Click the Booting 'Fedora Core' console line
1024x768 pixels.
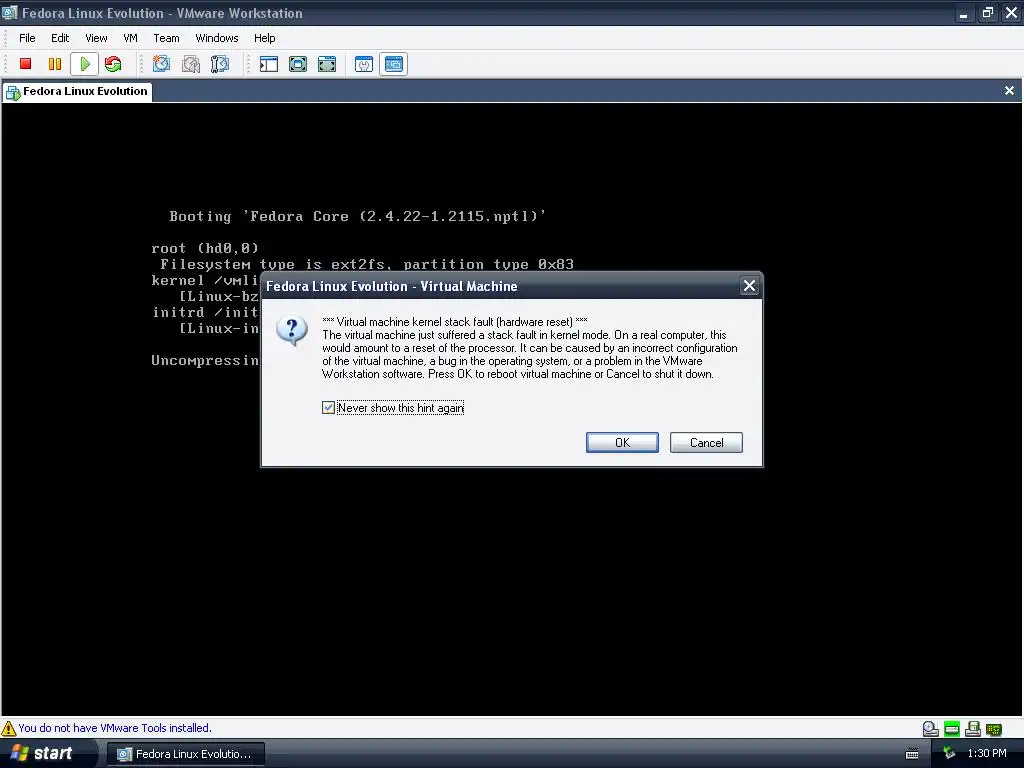pos(357,216)
